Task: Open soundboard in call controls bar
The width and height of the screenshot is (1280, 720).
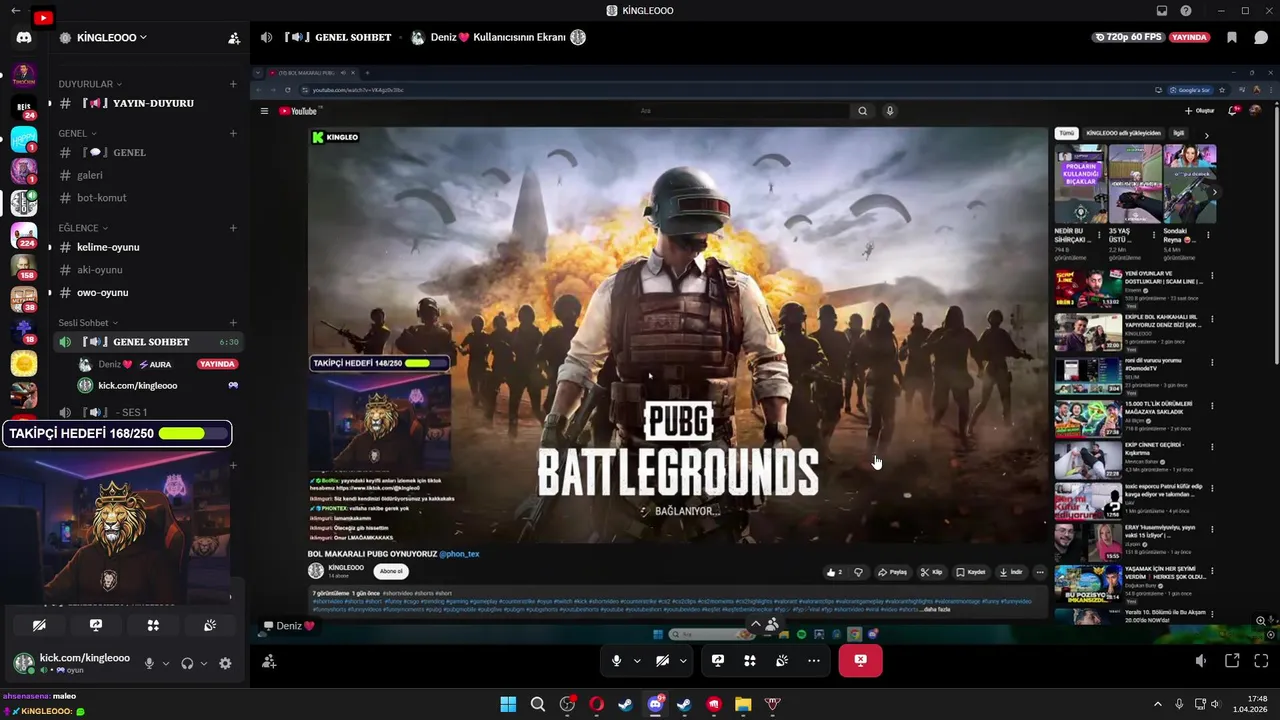Action: point(782,661)
